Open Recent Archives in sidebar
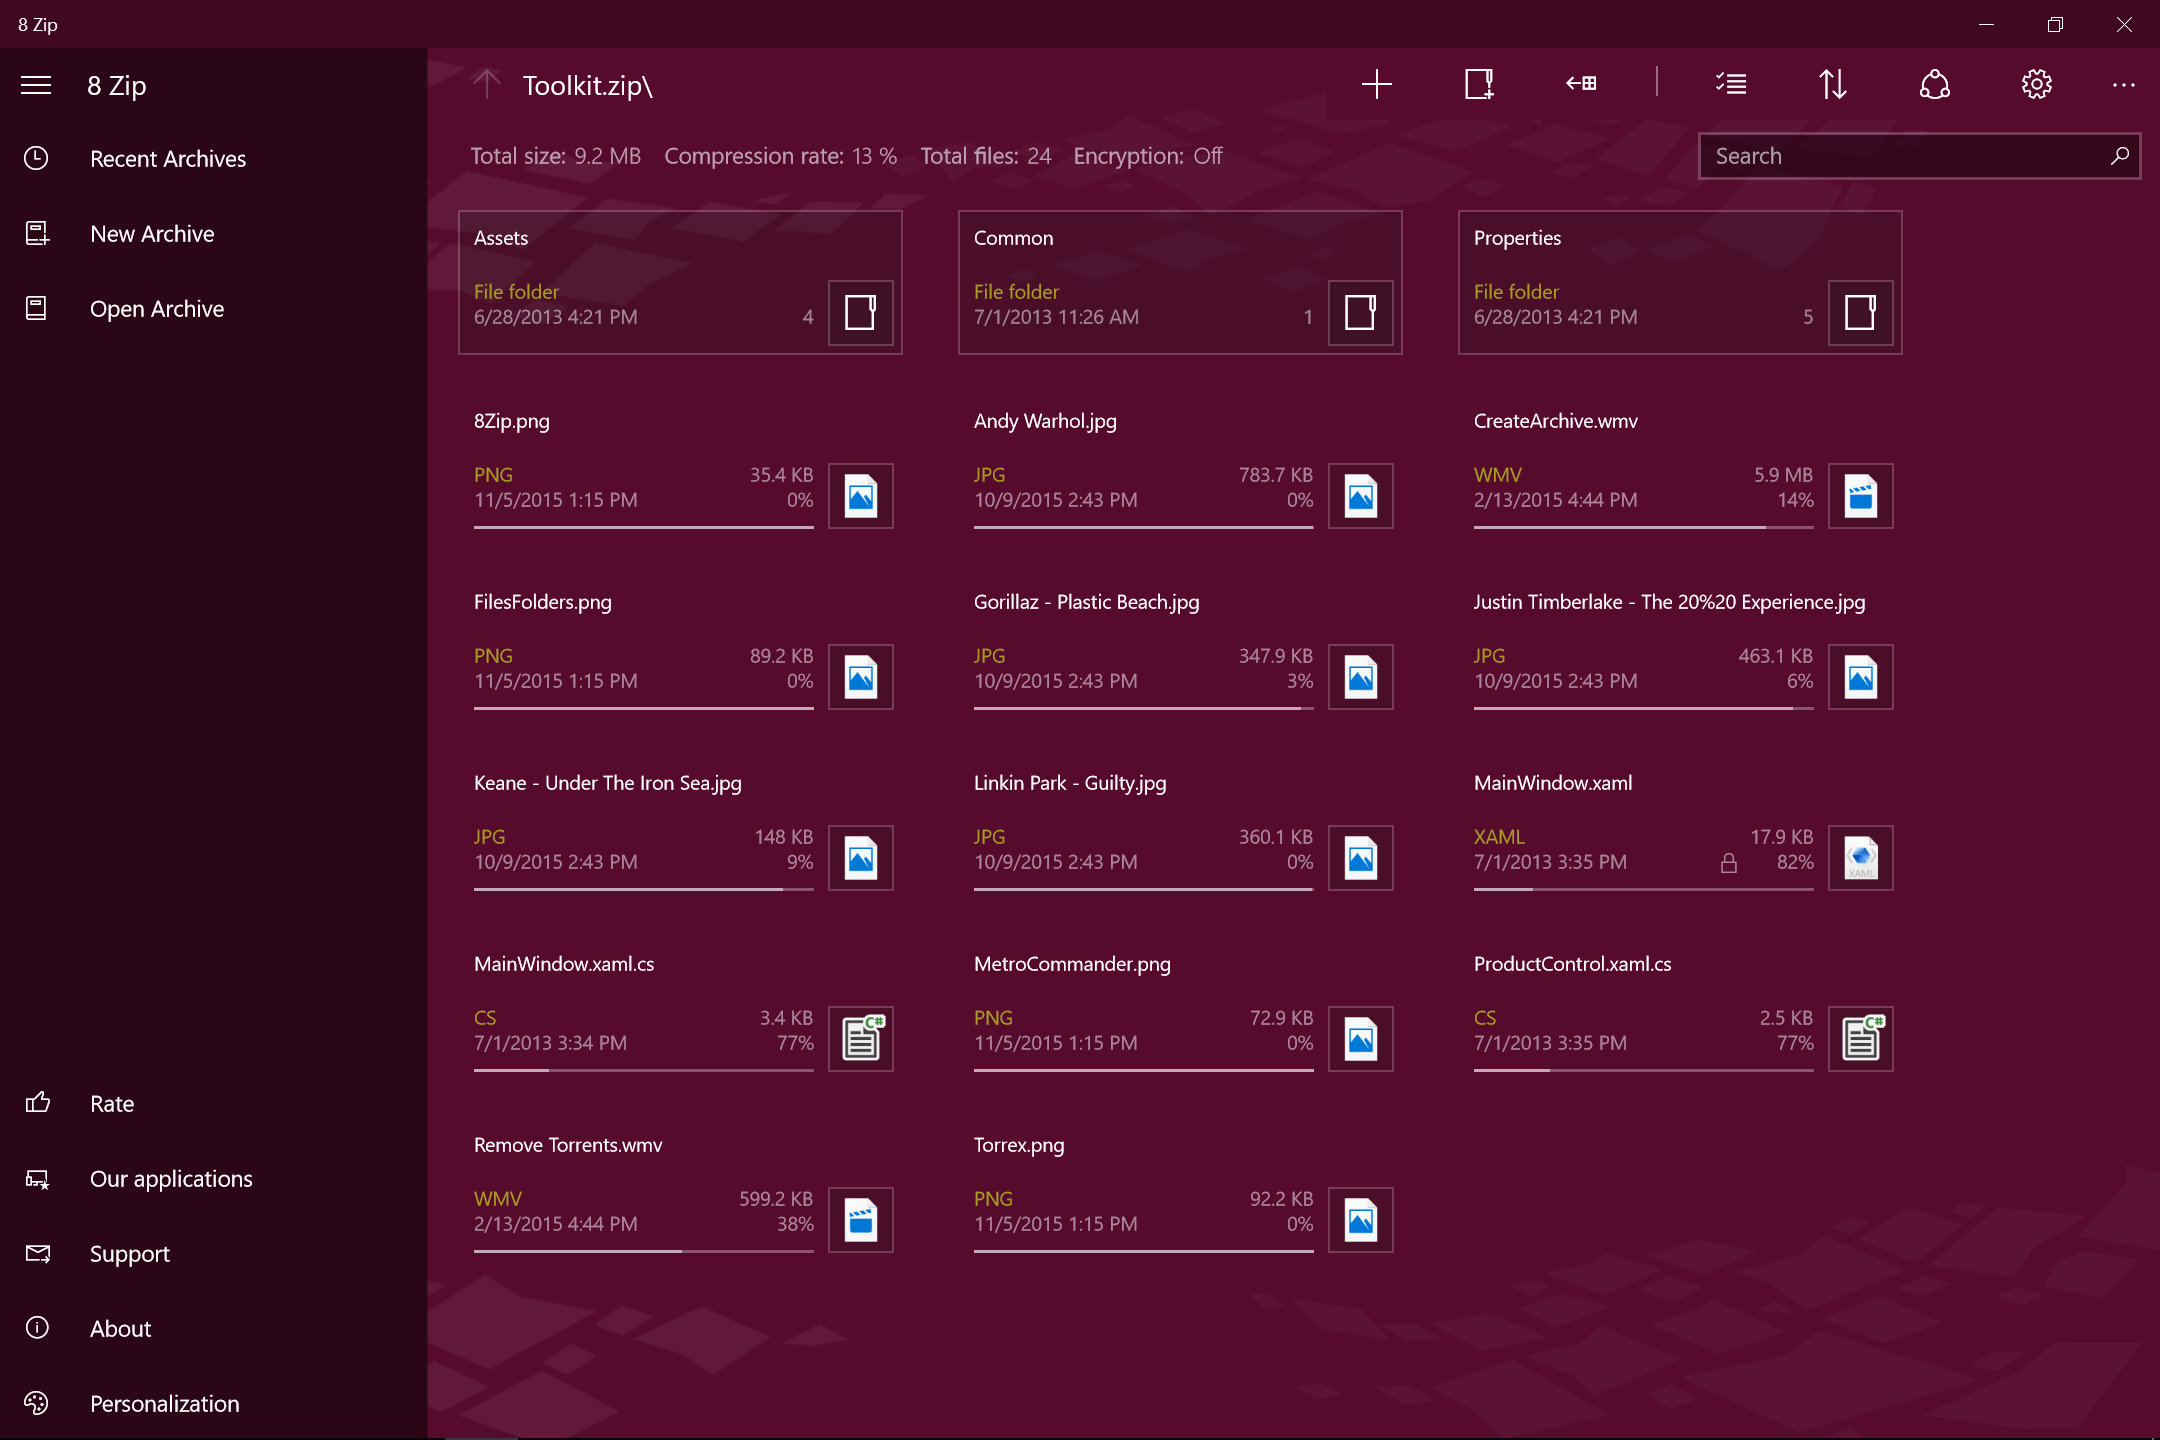Image resolution: width=2160 pixels, height=1440 pixels. [213, 158]
